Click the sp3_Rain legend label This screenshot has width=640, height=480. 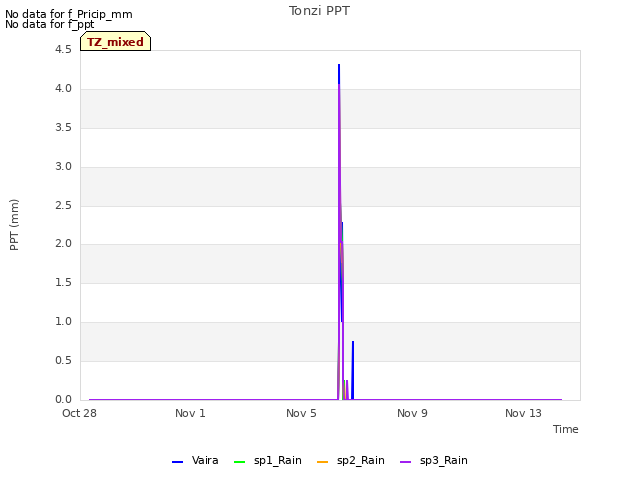(444, 460)
